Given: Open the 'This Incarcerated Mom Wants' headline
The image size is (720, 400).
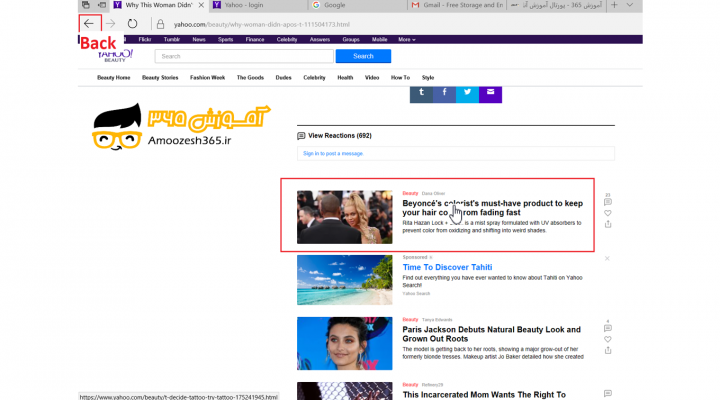Looking at the screenshot, I should click(x=484, y=395).
